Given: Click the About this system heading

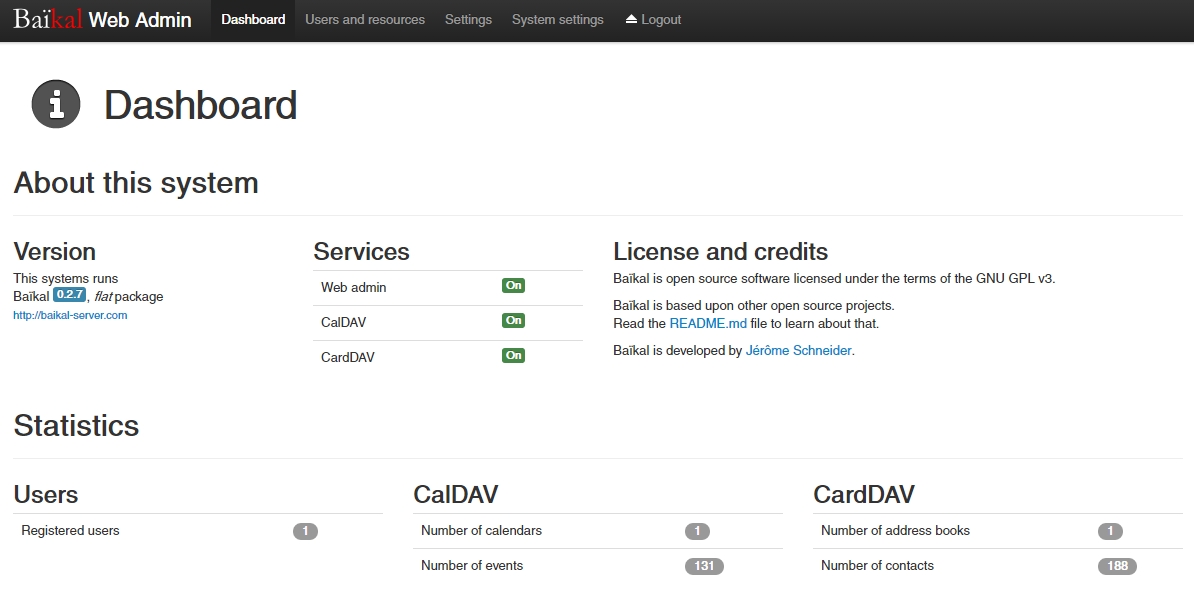Looking at the screenshot, I should (x=136, y=183).
